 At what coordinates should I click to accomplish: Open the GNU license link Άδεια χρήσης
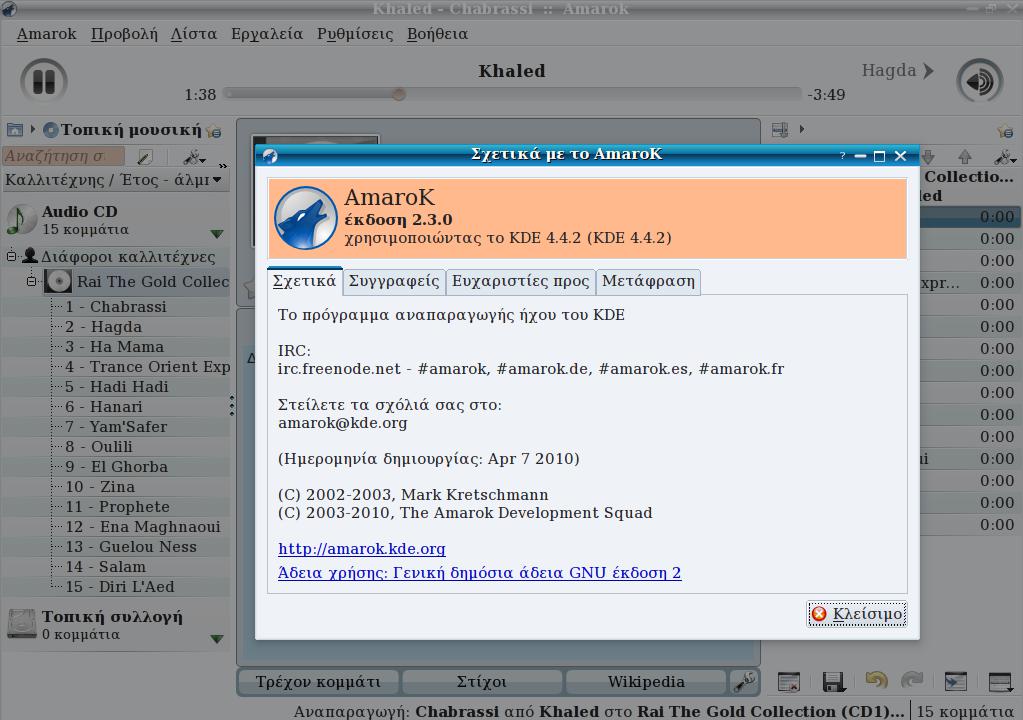point(480,573)
